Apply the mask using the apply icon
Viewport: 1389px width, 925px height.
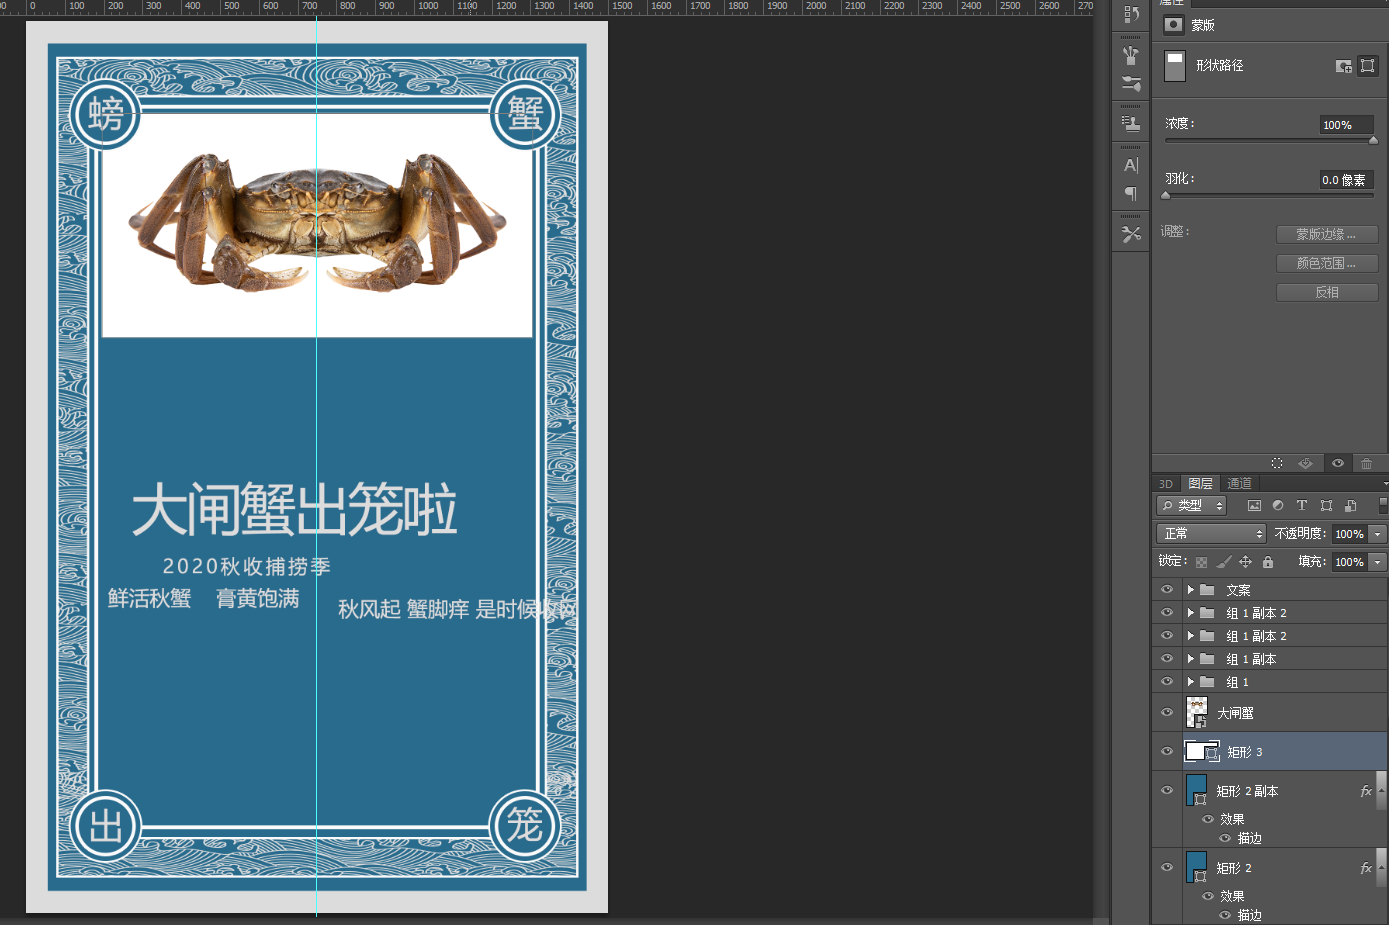pyautogui.click(x=1305, y=462)
